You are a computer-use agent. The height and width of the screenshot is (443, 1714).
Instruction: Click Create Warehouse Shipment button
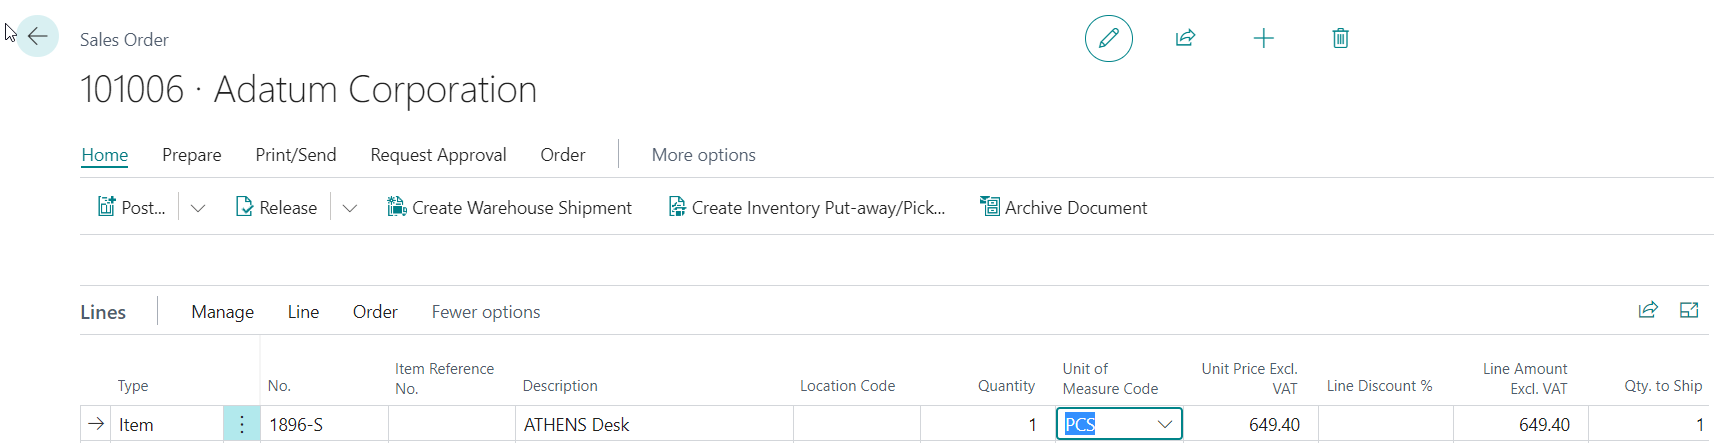(510, 207)
